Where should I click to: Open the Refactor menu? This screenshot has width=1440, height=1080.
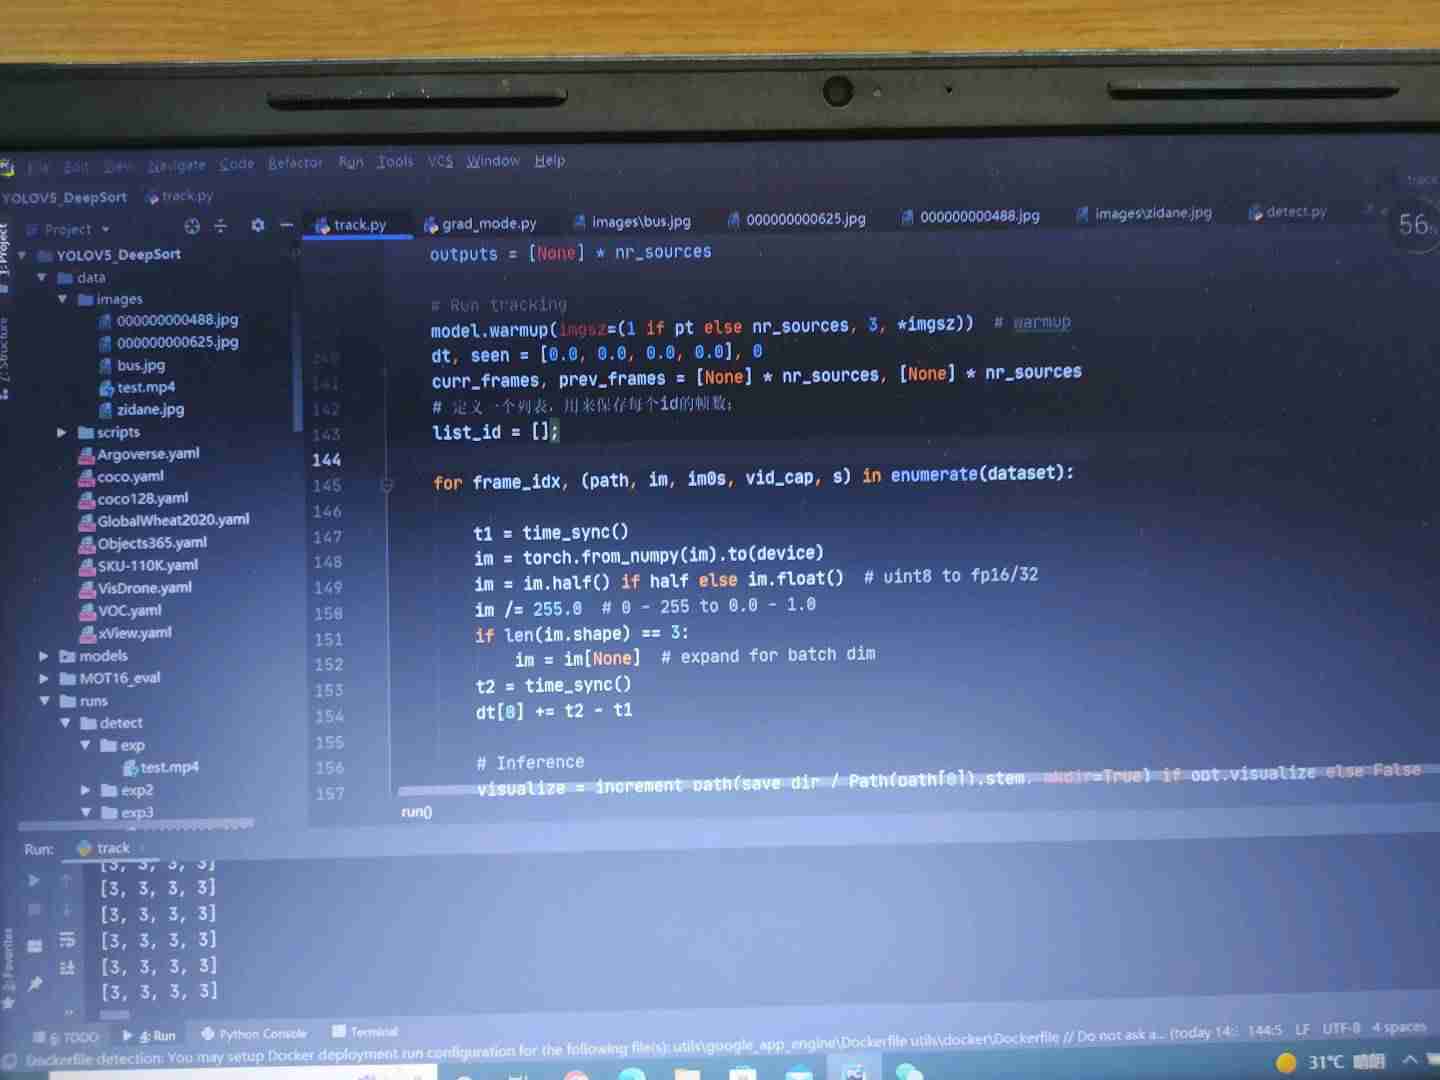[x=295, y=163]
